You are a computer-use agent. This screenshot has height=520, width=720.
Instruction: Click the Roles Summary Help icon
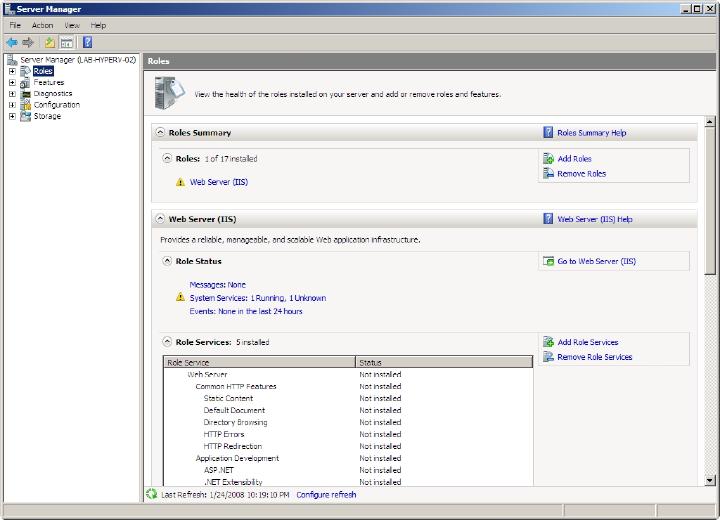coord(548,132)
